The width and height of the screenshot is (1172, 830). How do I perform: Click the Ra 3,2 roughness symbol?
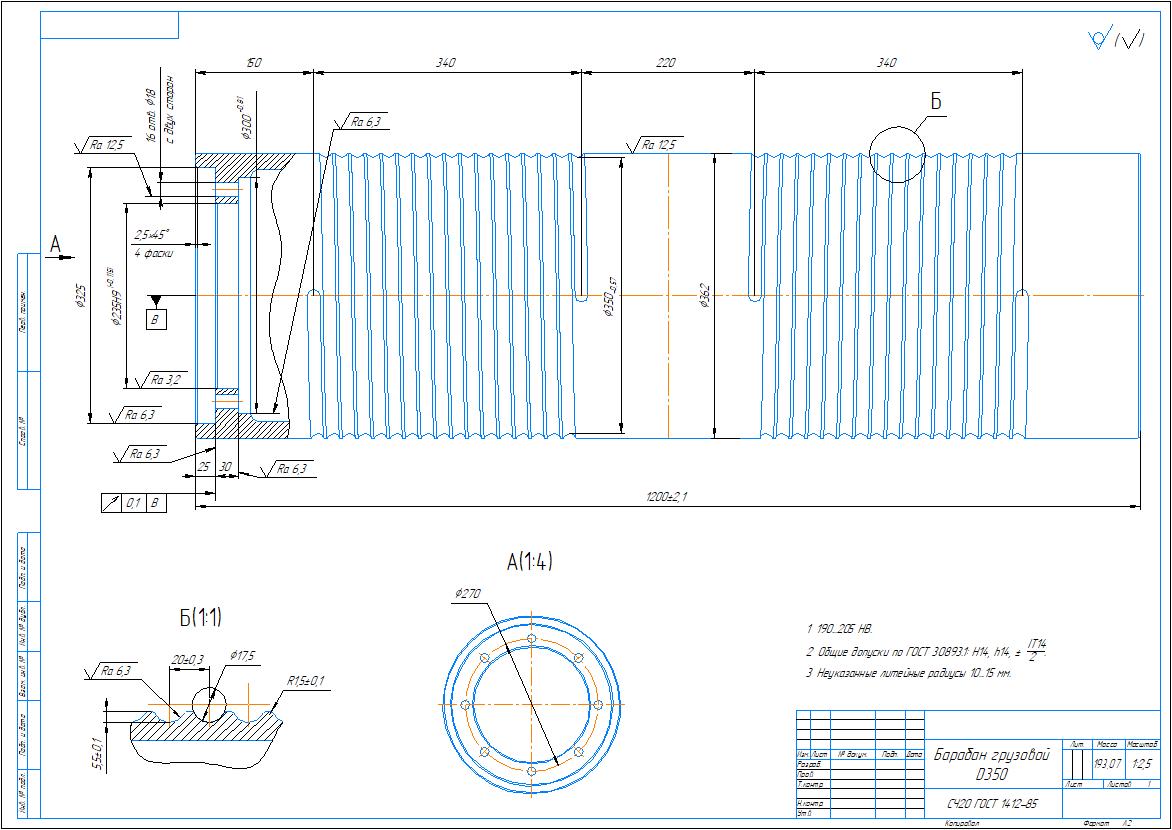(166, 380)
